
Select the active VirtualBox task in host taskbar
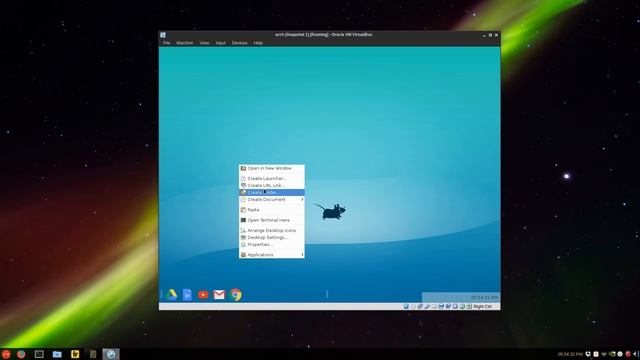111,354
